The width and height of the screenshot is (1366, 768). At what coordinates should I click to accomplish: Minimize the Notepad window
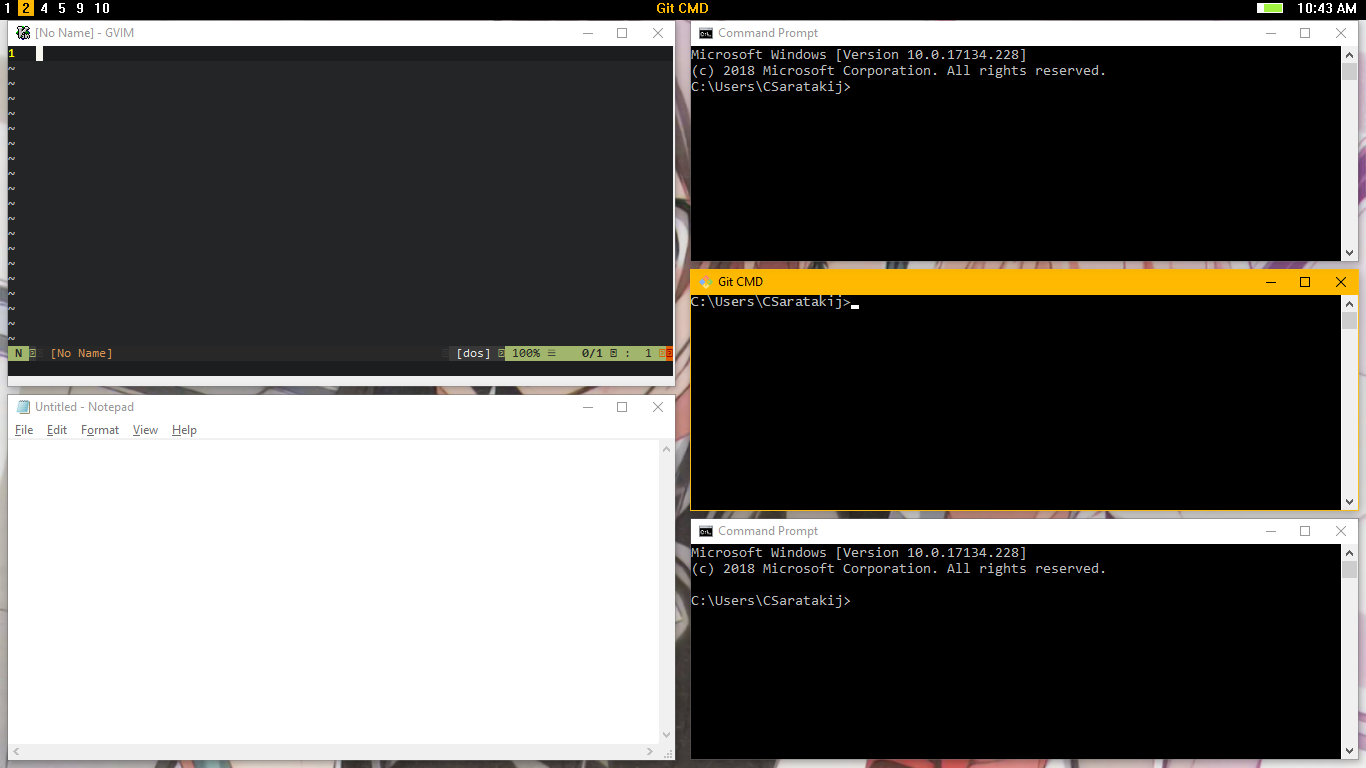click(586, 407)
